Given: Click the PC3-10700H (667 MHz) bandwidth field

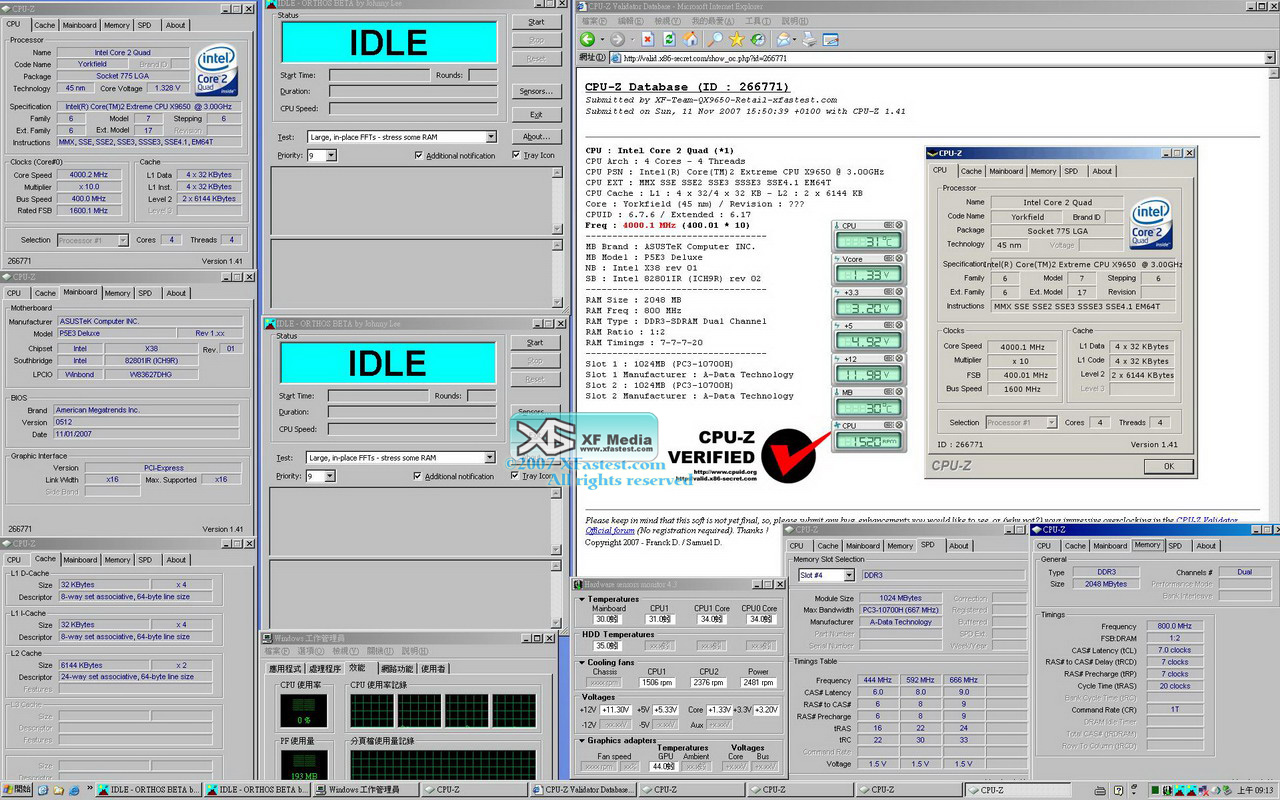Looking at the screenshot, I should coord(900,610).
